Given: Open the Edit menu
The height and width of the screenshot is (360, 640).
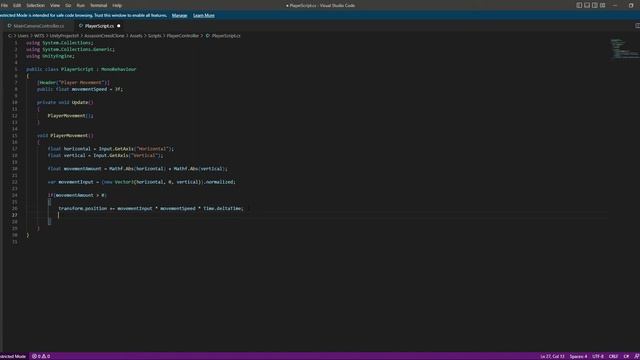Looking at the screenshot, I should [x=17, y=5].
